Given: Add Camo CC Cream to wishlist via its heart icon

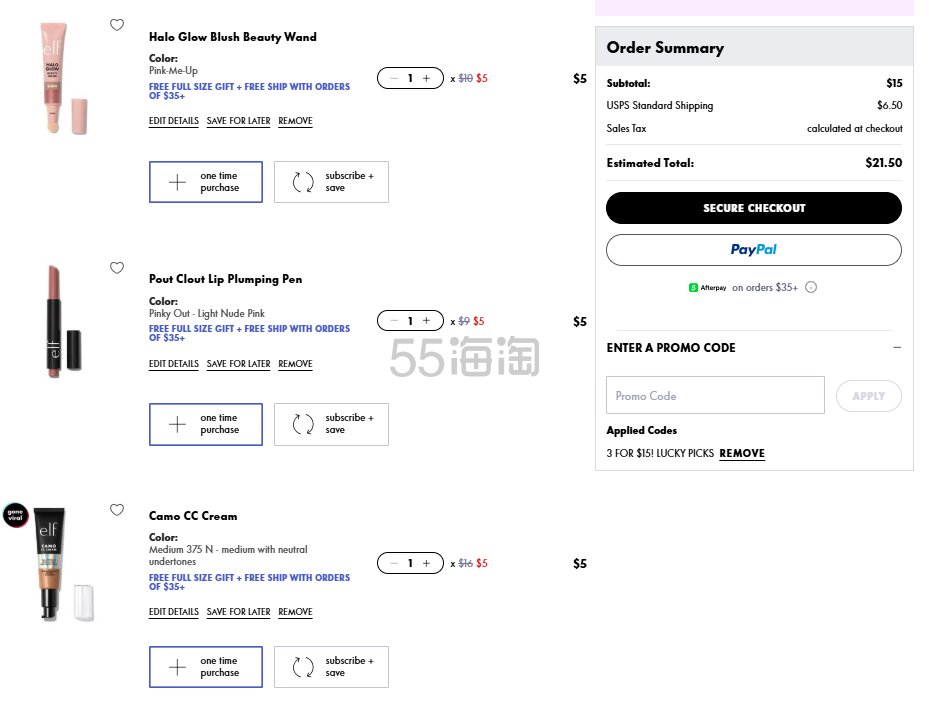Looking at the screenshot, I should (x=117, y=510).
